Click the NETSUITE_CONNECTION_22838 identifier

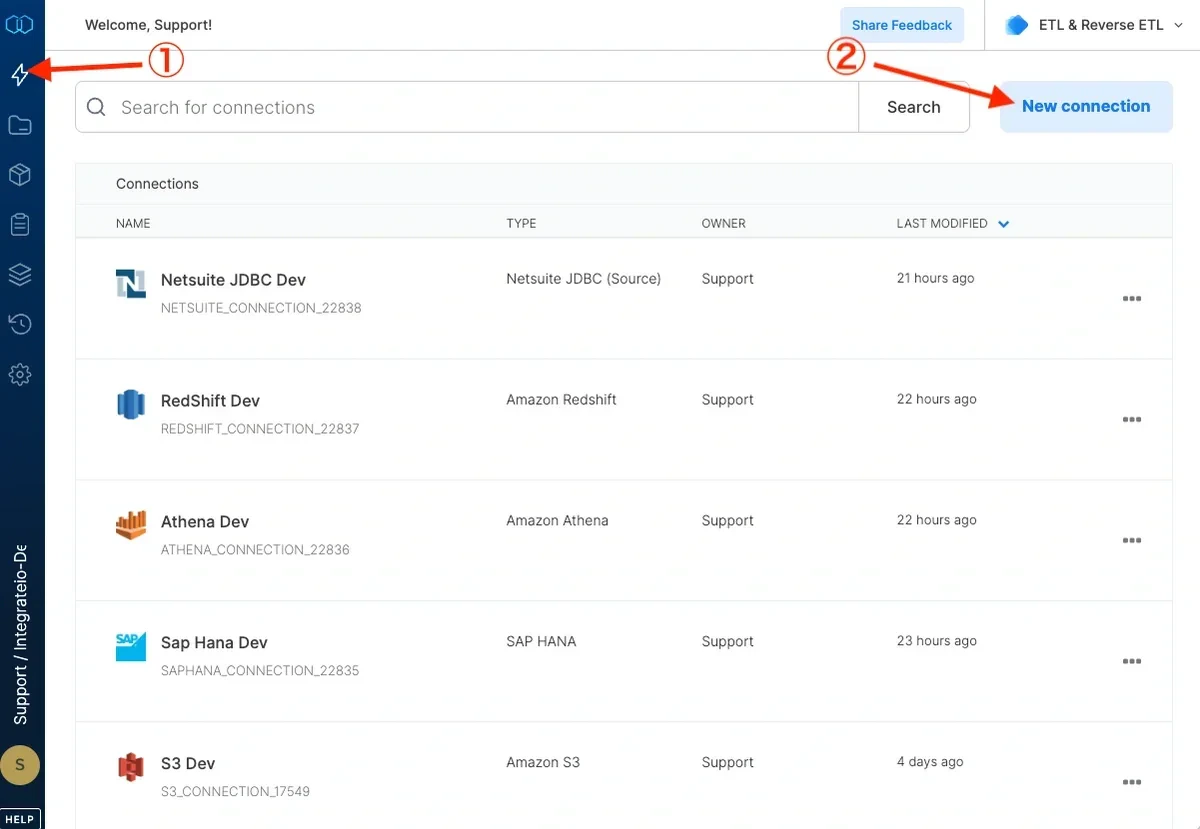click(261, 308)
